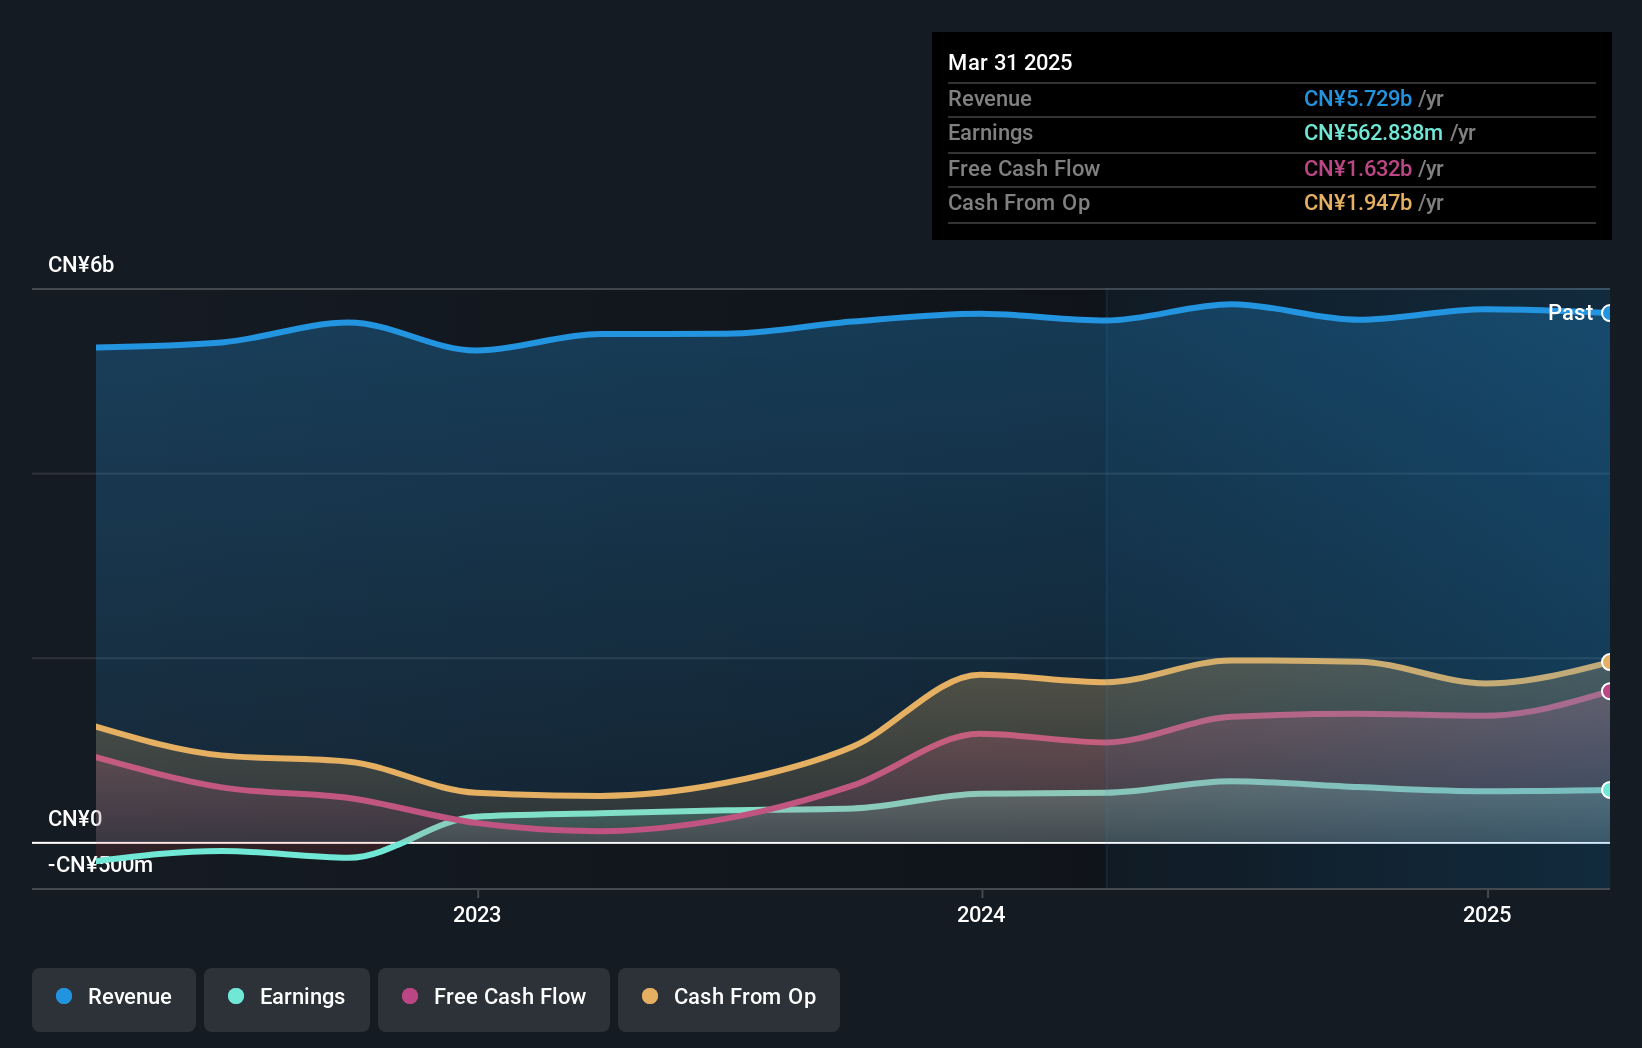Select the Revenue endpoint marker on the blue line

1608,313
